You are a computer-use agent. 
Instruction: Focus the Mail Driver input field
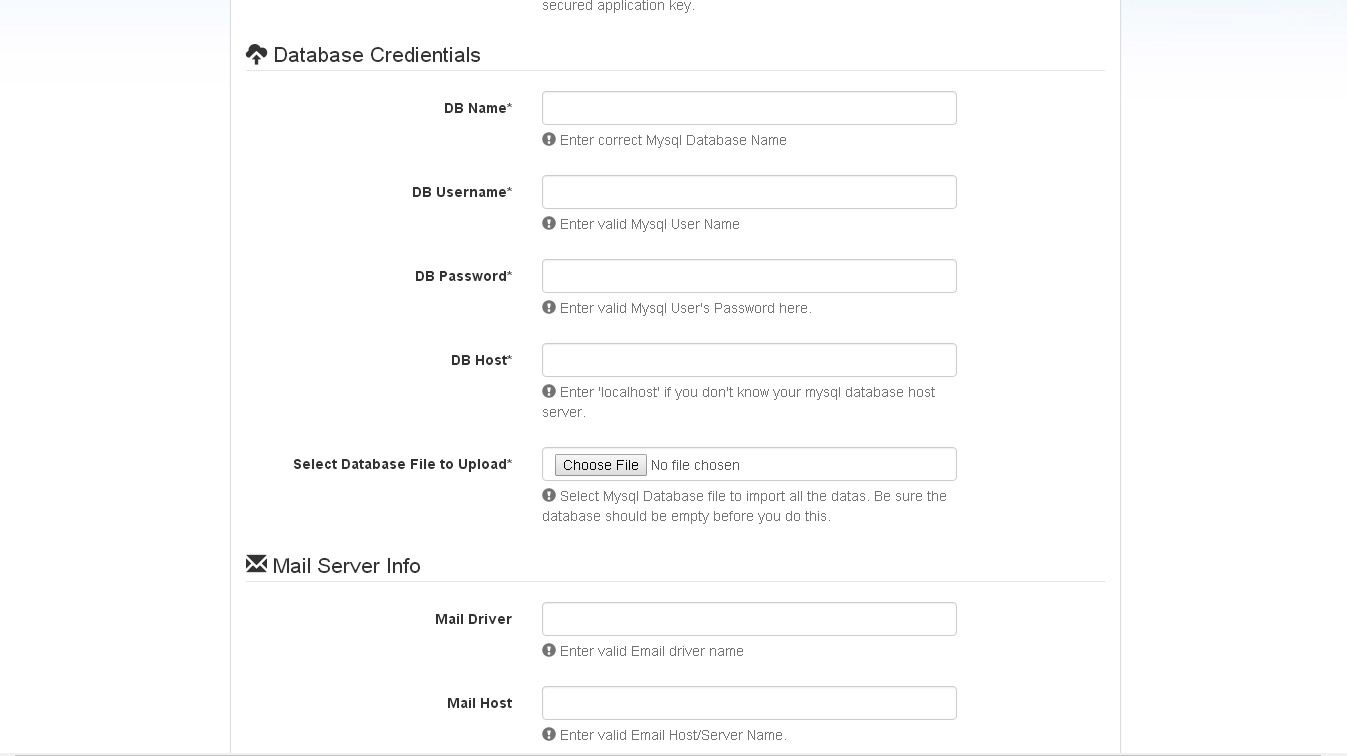coord(749,619)
